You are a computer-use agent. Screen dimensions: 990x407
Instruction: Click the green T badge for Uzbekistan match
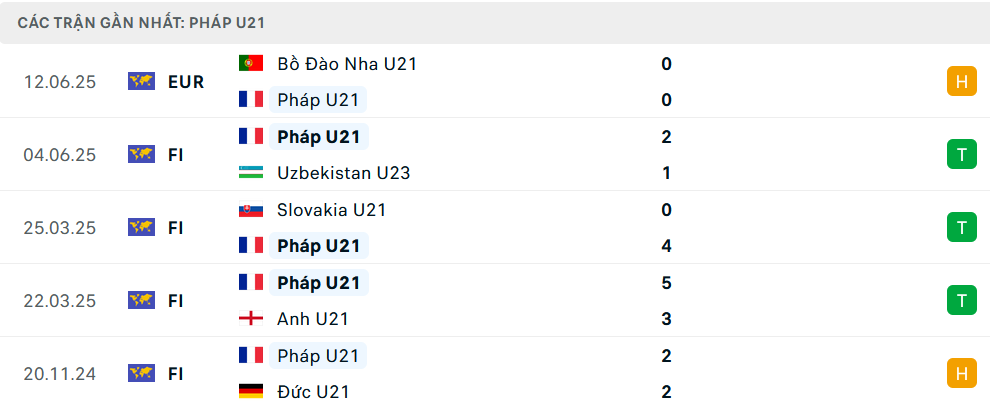pos(962,155)
